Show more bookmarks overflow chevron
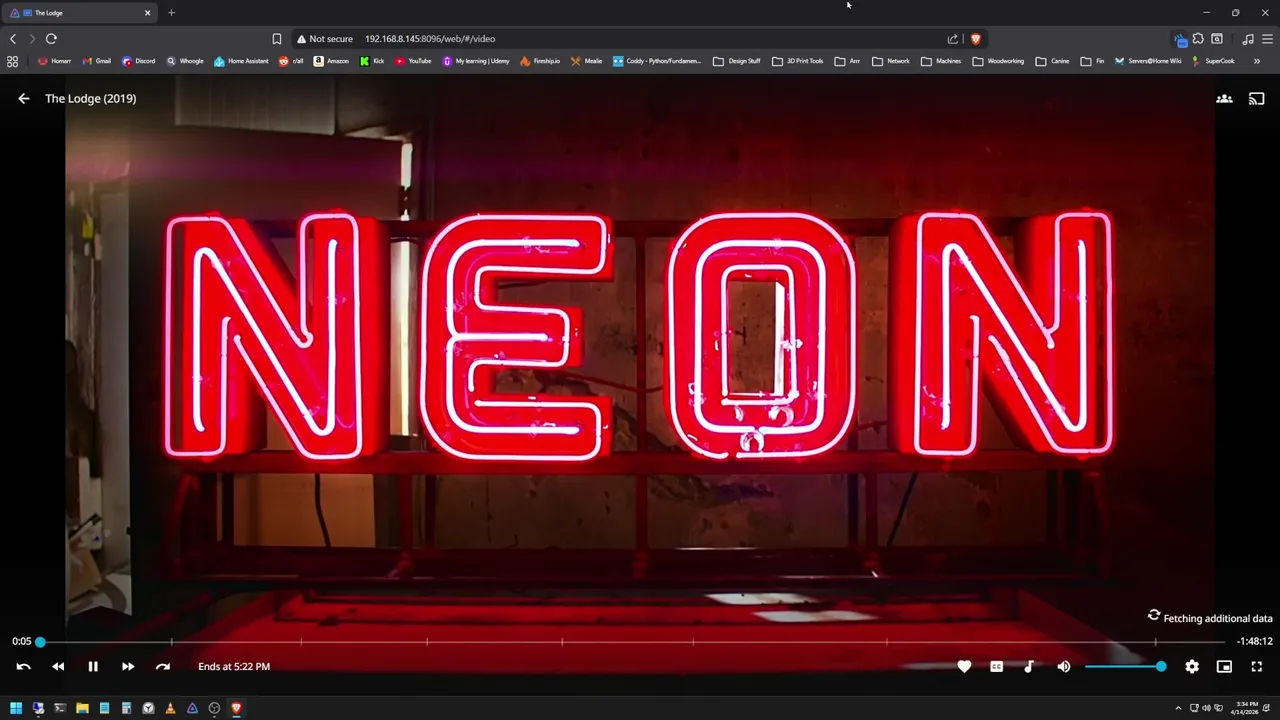Viewport: 1280px width, 720px height. 1257,61
